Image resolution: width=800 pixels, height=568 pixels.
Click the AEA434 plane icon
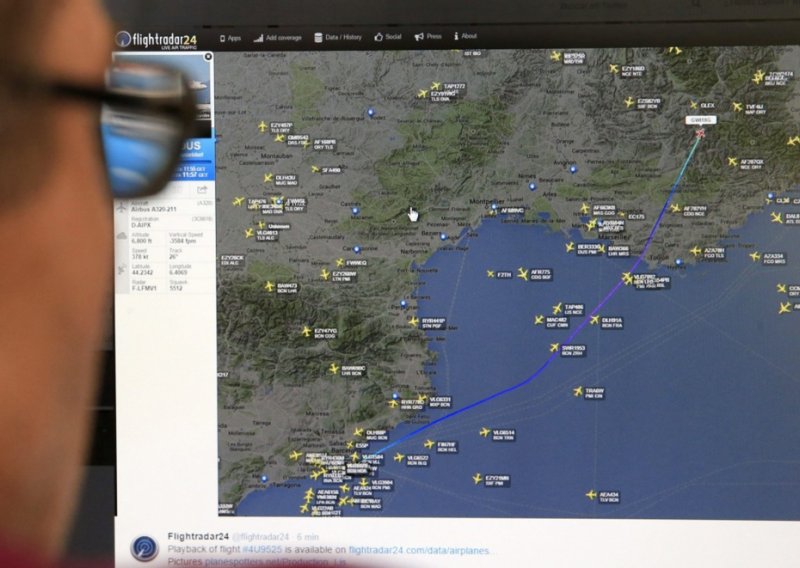[x=591, y=494]
